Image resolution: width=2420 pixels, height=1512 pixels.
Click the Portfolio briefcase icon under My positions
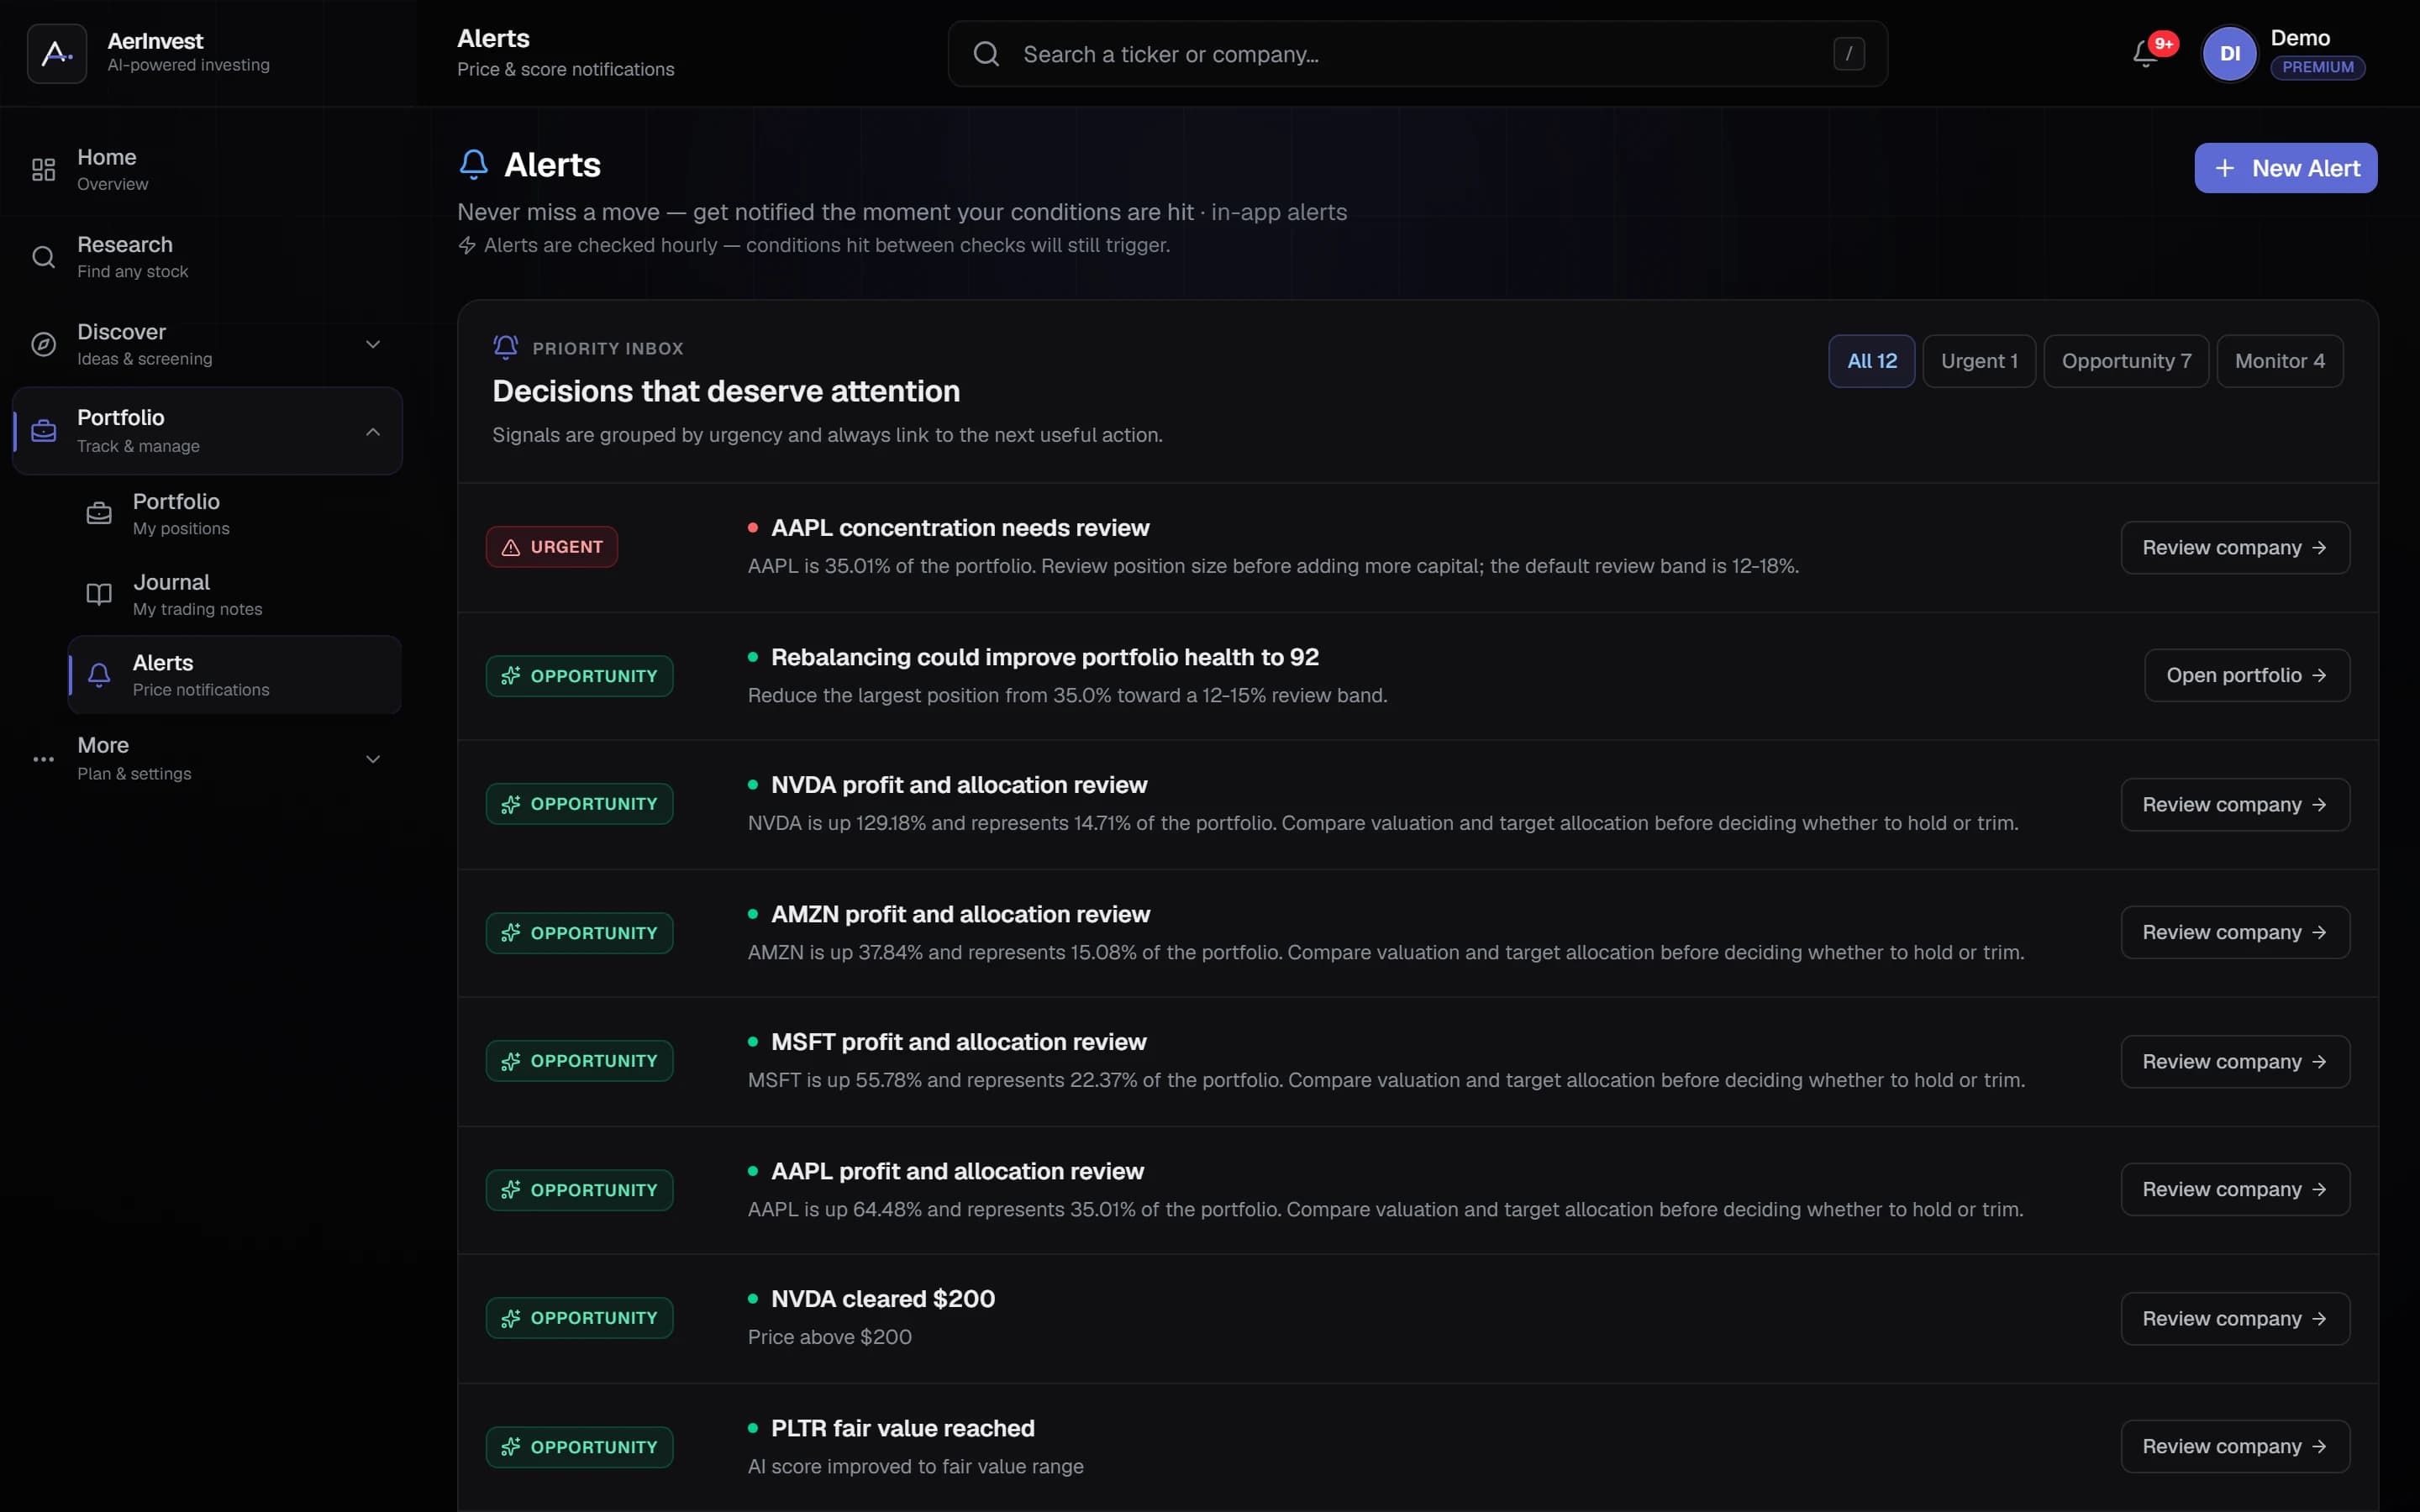click(99, 514)
